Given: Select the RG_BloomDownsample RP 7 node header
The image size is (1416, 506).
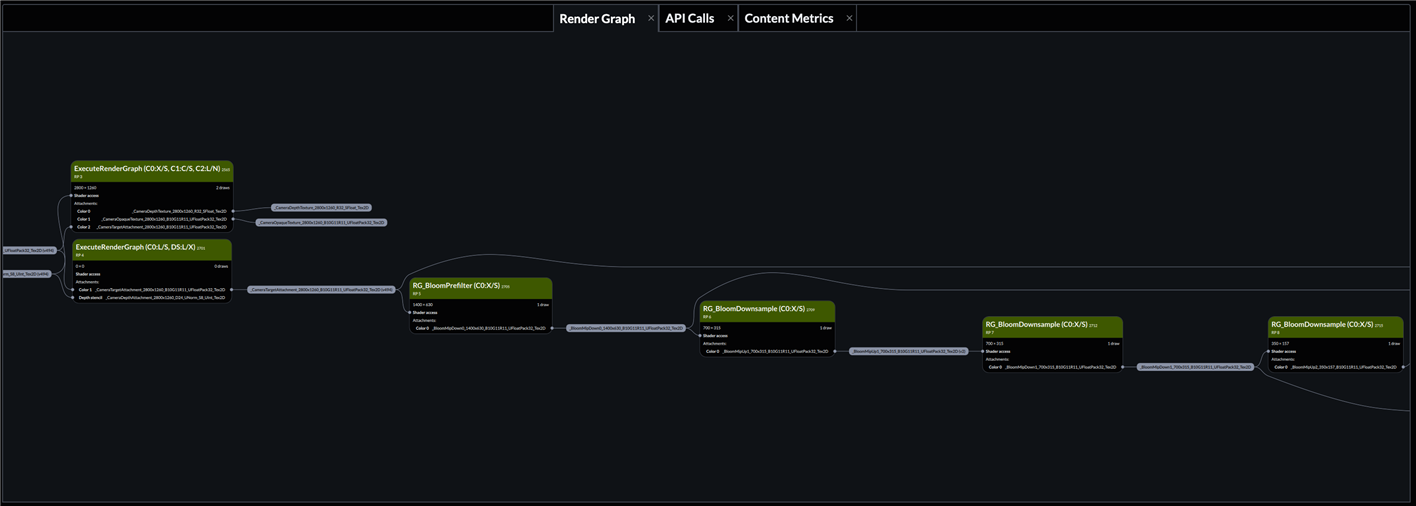Looking at the screenshot, I should pyautogui.click(x=1053, y=328).
